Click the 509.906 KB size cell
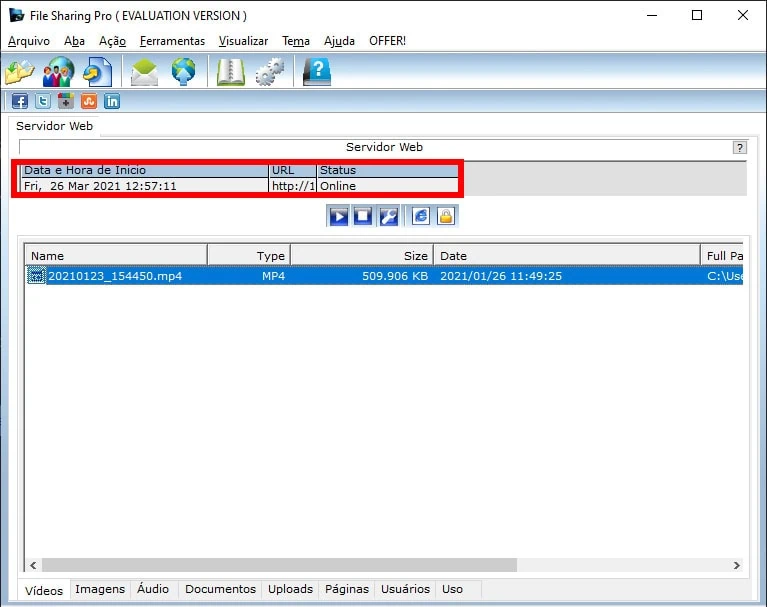This screenshot has width=767, height=607. tap(395, 276)
